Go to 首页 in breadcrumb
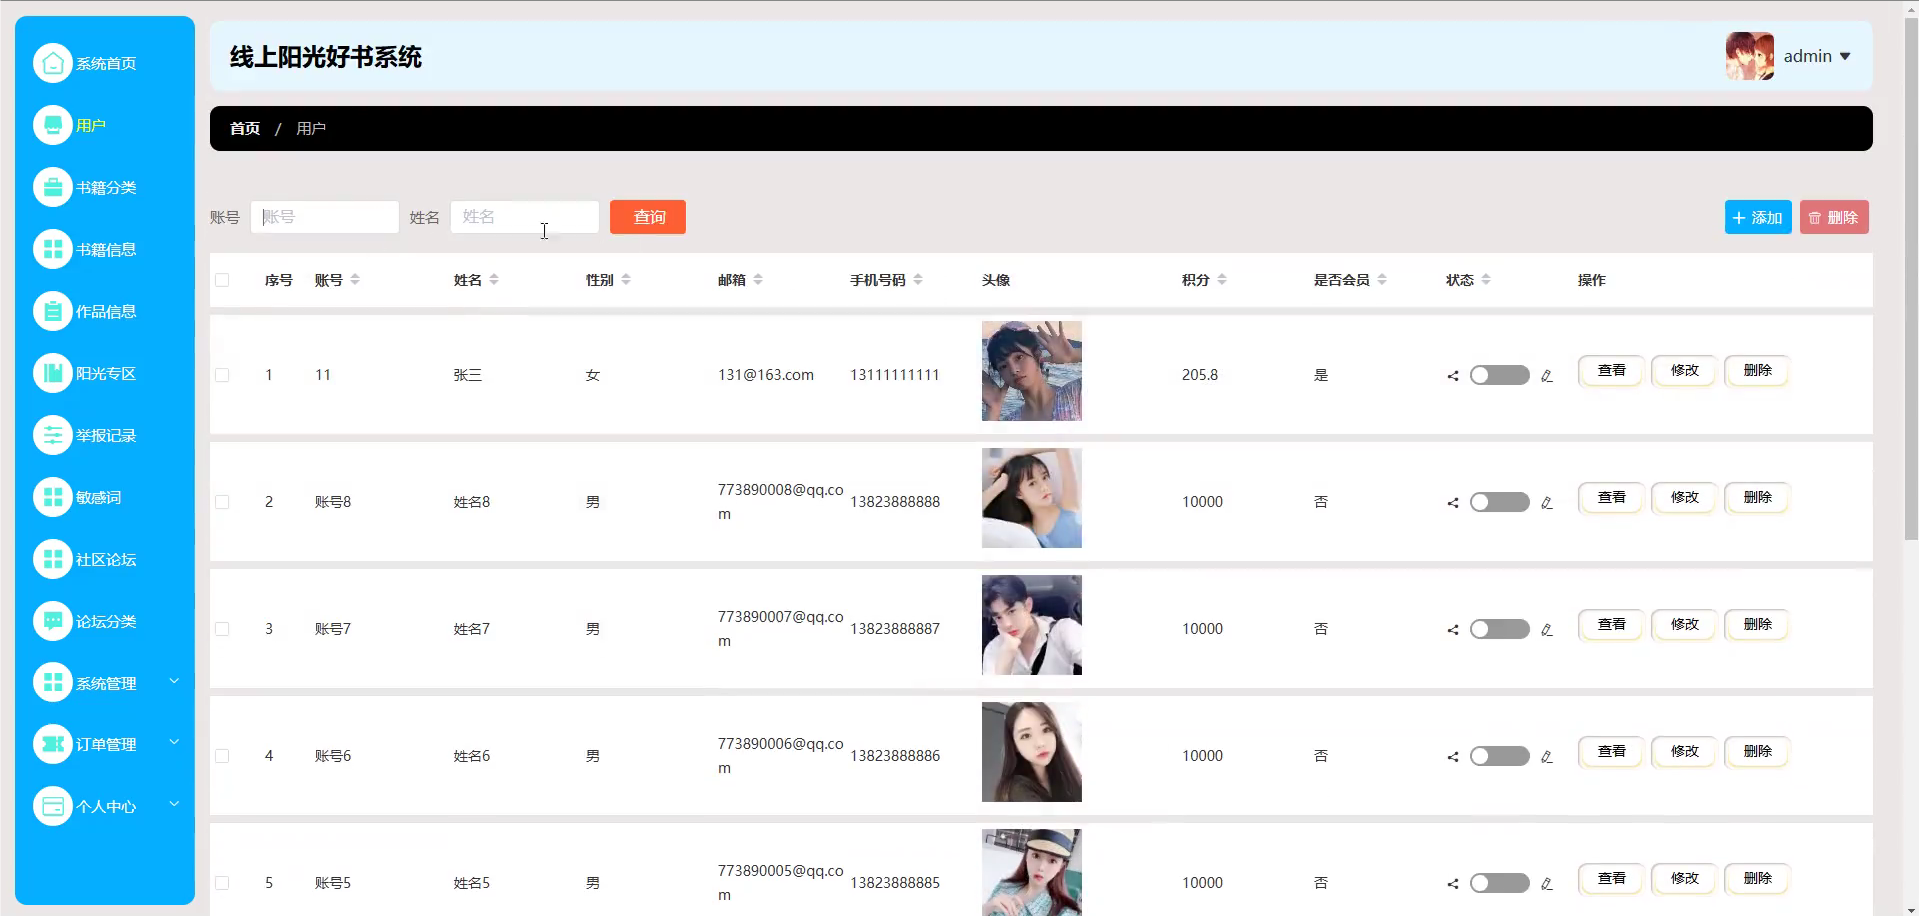 click(x=245, y=129)
